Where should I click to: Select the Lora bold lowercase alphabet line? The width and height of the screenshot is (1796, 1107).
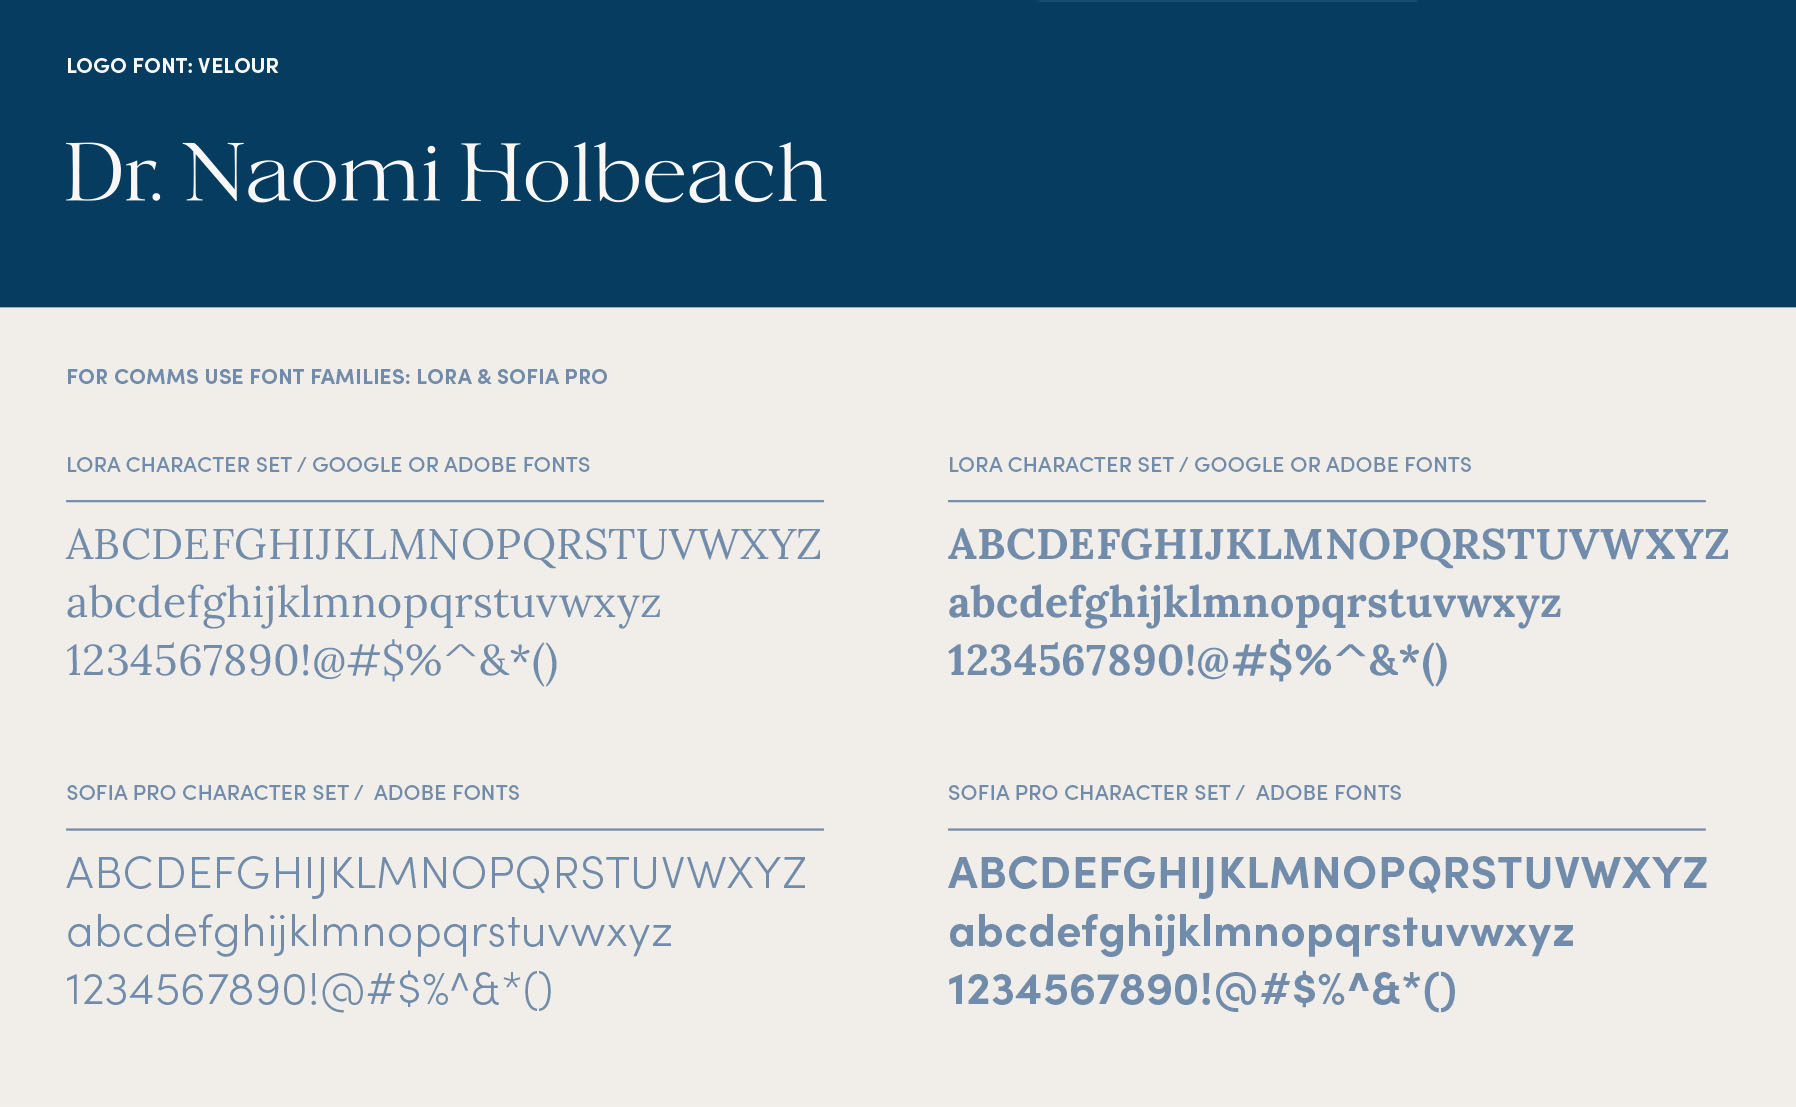[x=1254, y=603]
